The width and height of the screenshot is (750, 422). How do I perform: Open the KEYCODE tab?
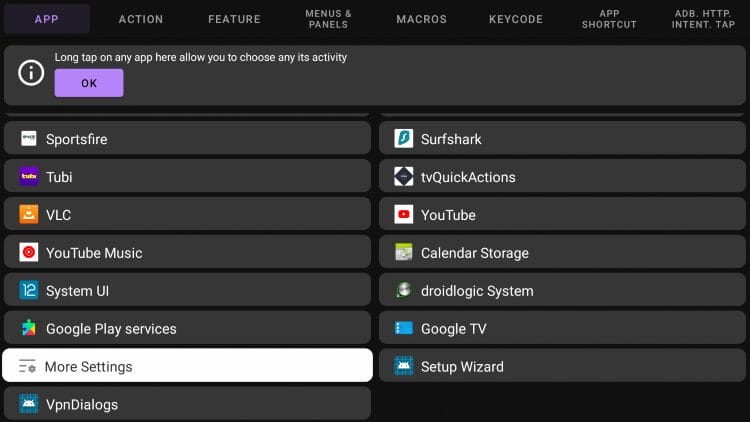516,19
